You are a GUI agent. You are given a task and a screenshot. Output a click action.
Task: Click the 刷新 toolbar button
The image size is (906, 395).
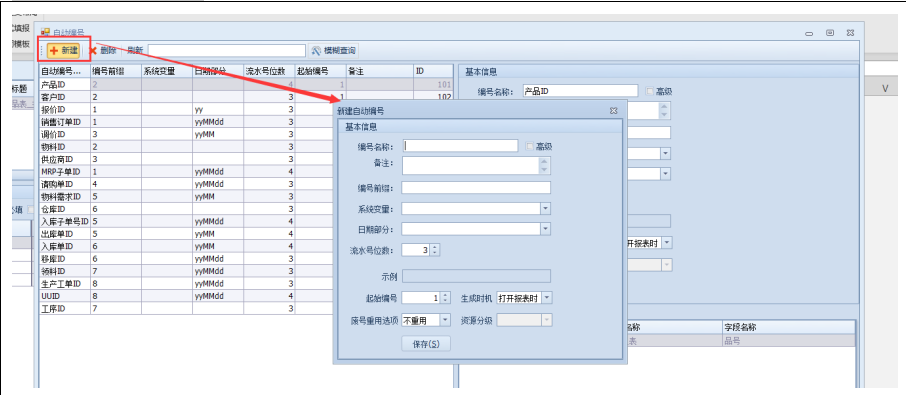pyautogui.click(x=135, y=51)
